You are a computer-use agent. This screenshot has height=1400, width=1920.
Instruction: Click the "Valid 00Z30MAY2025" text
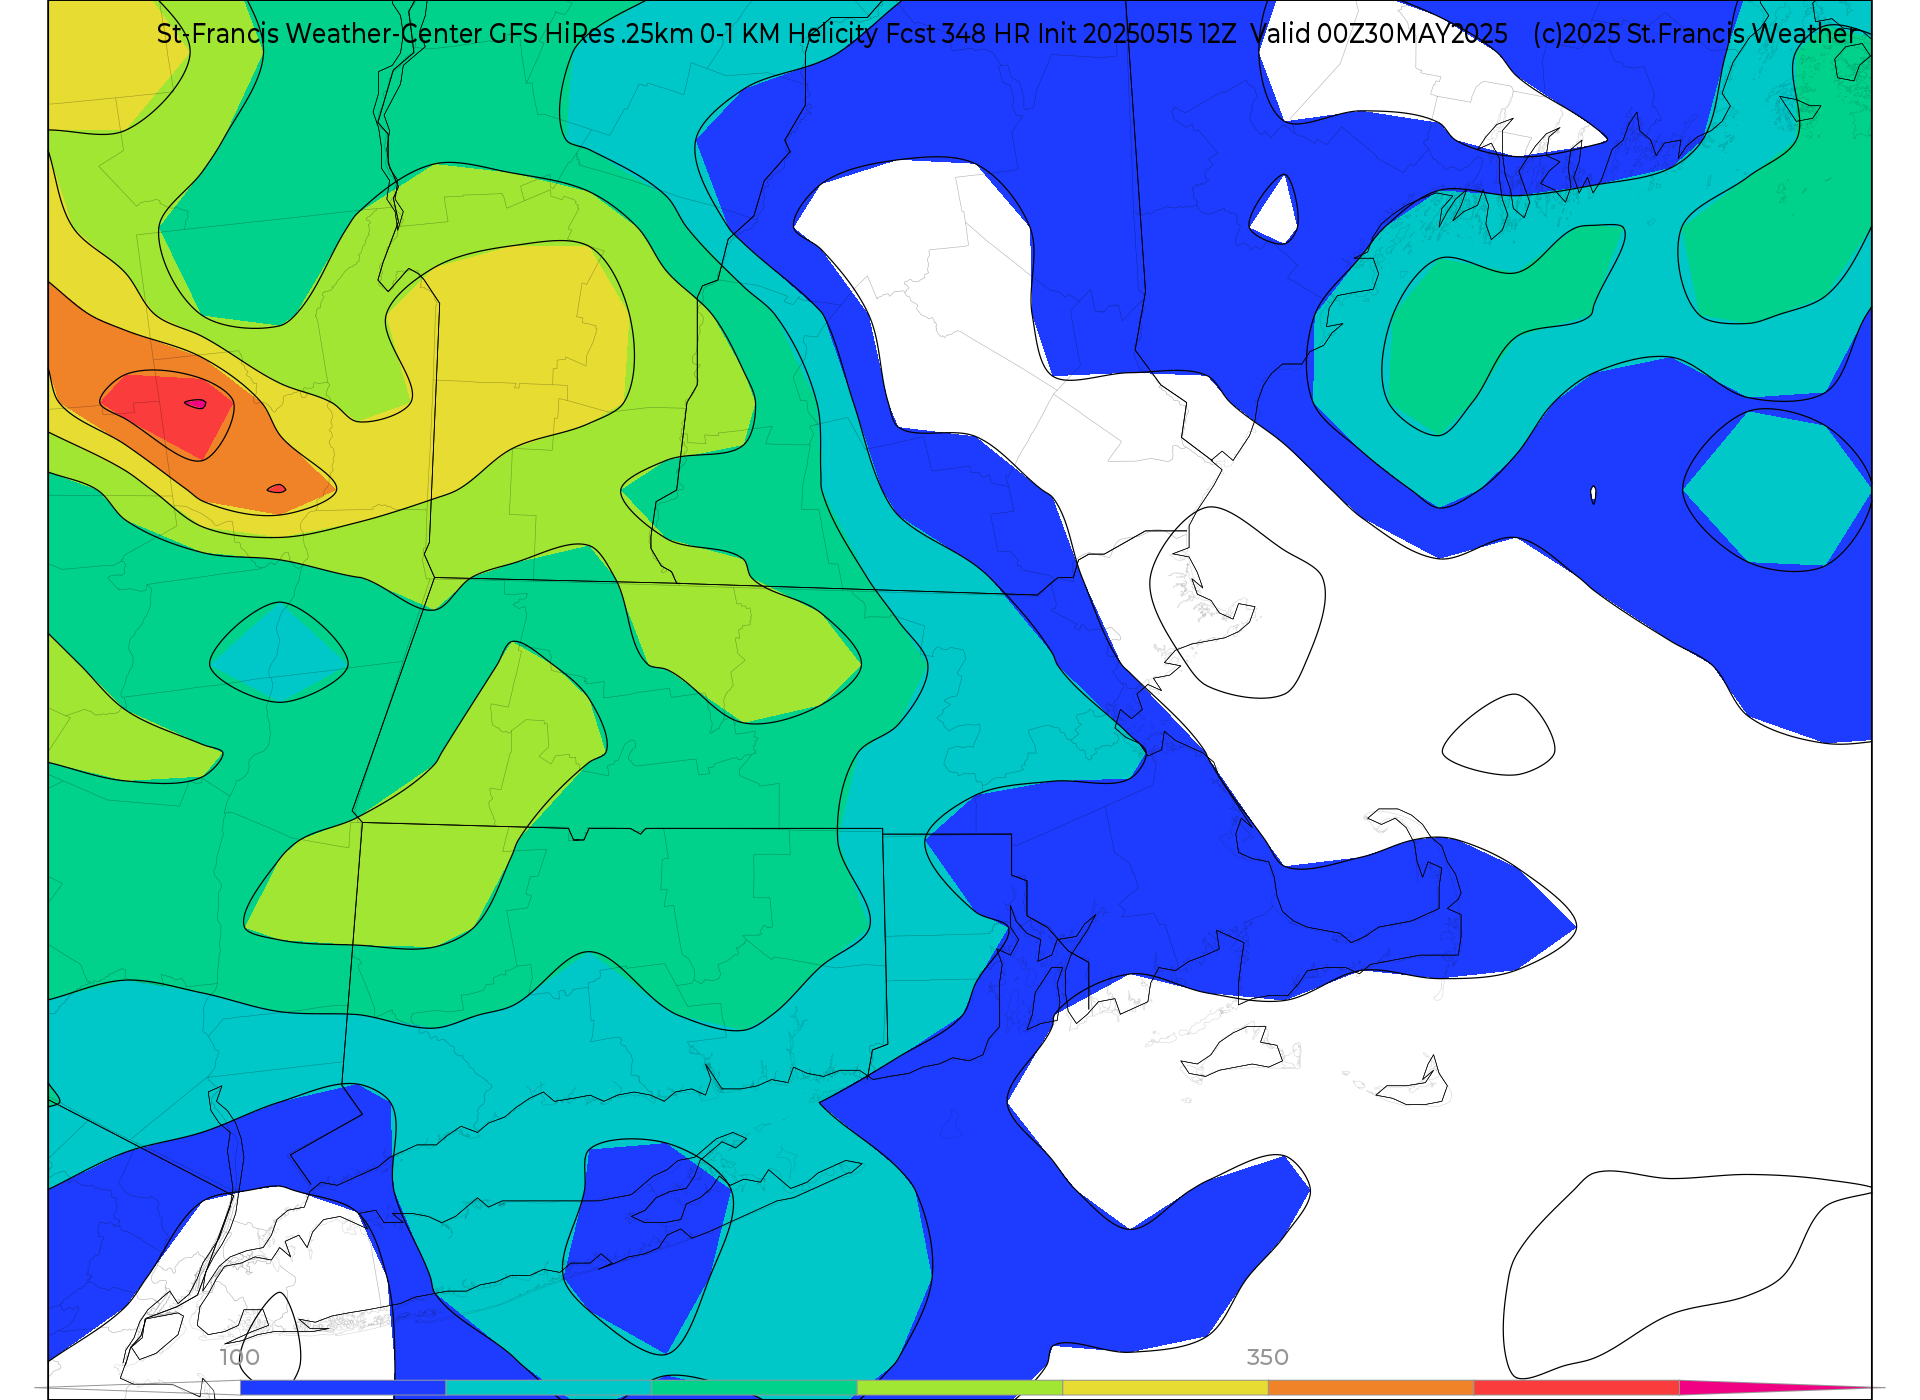[1379, 34]
